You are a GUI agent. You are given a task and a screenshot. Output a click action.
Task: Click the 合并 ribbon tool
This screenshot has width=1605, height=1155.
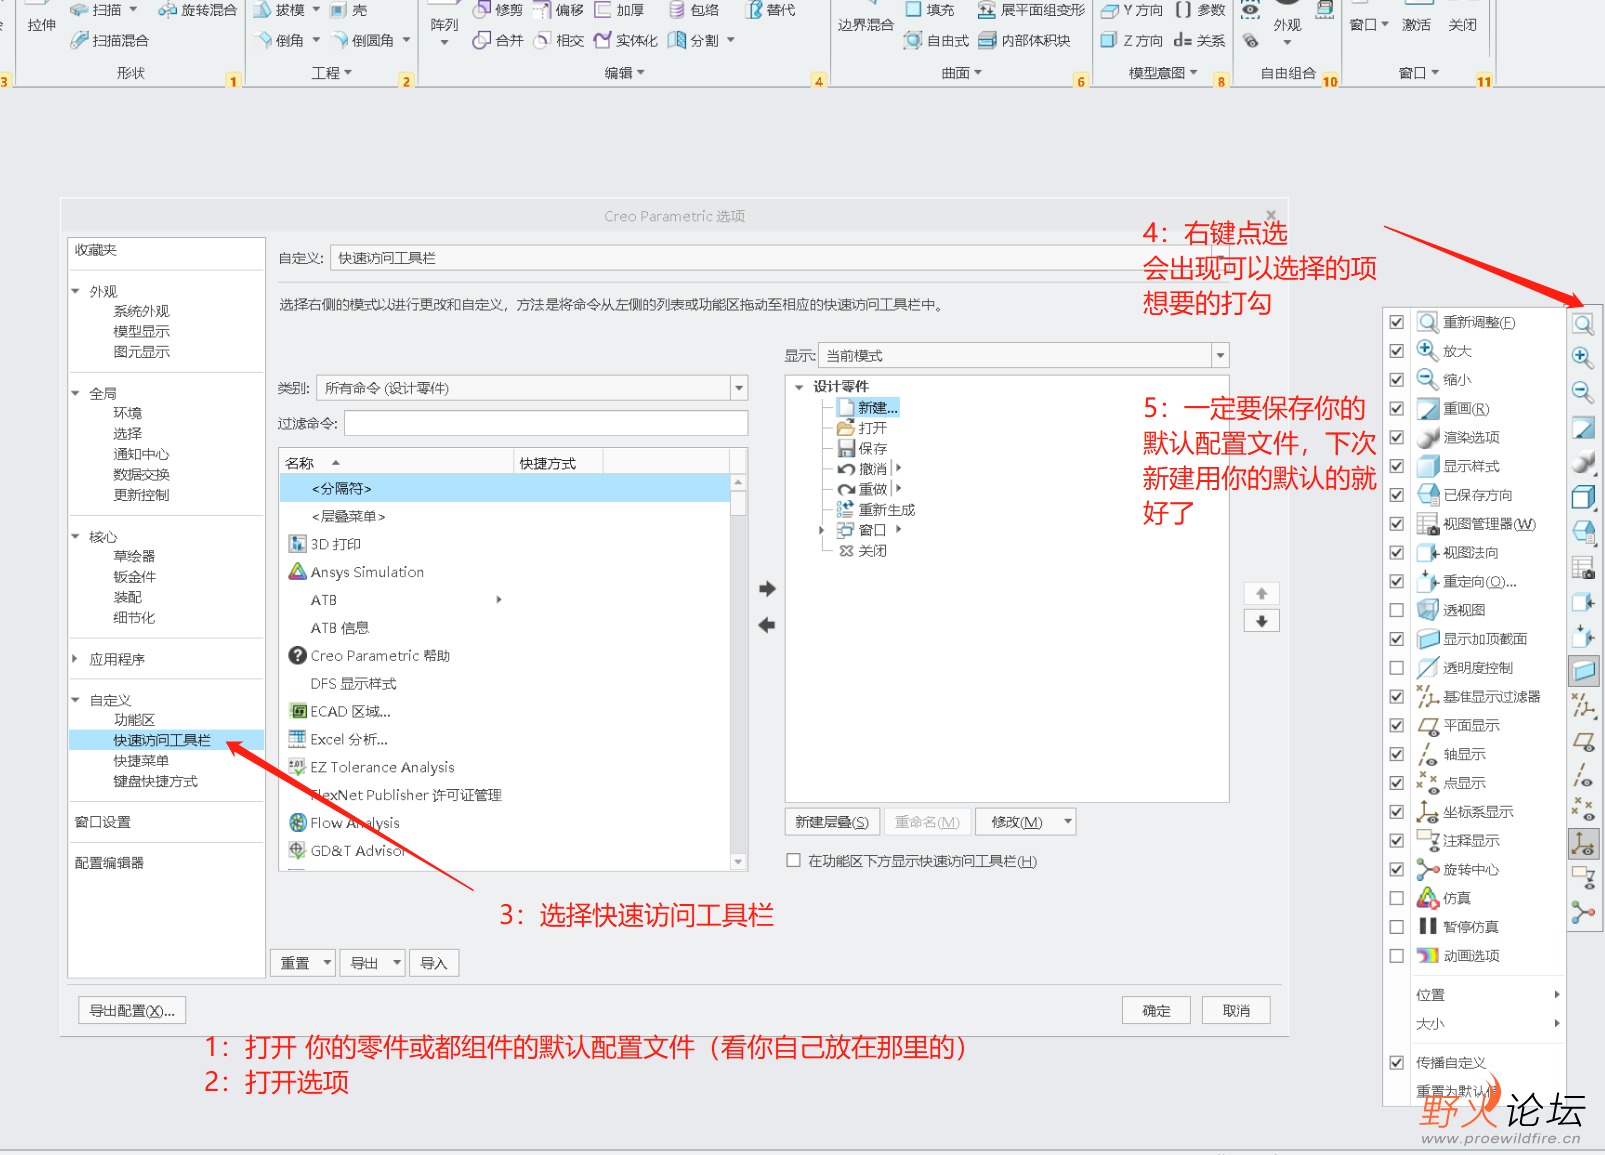[497, 40]
